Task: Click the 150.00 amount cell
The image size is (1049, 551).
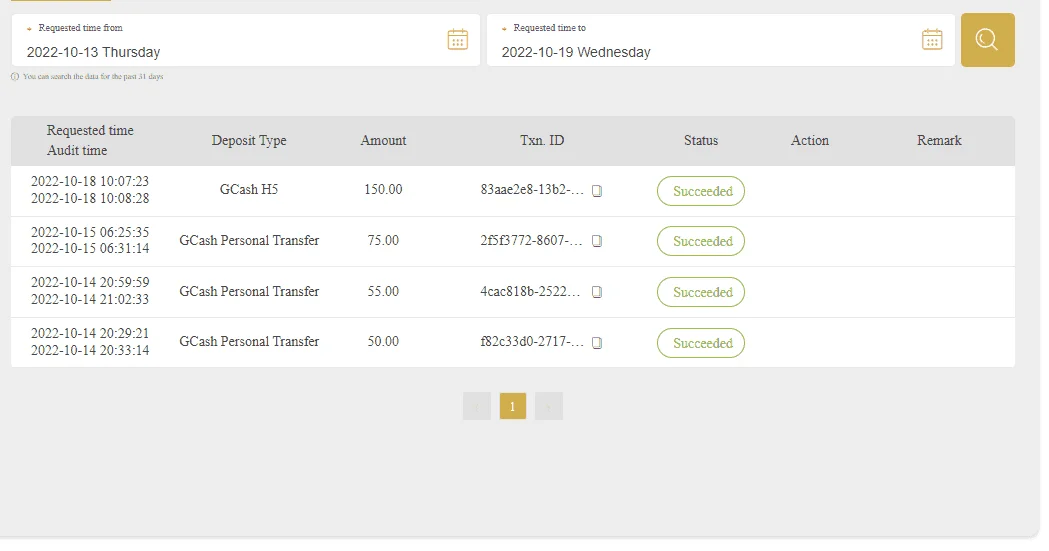Action: click(383, 189)
